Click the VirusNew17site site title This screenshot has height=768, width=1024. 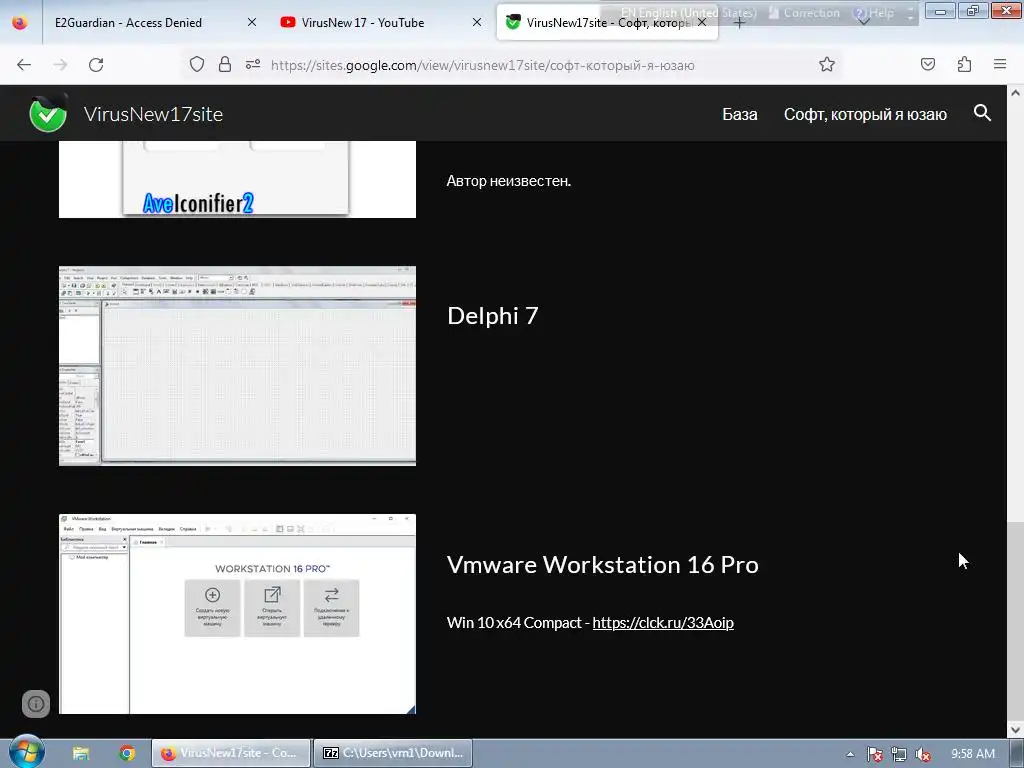coord(153,114)
